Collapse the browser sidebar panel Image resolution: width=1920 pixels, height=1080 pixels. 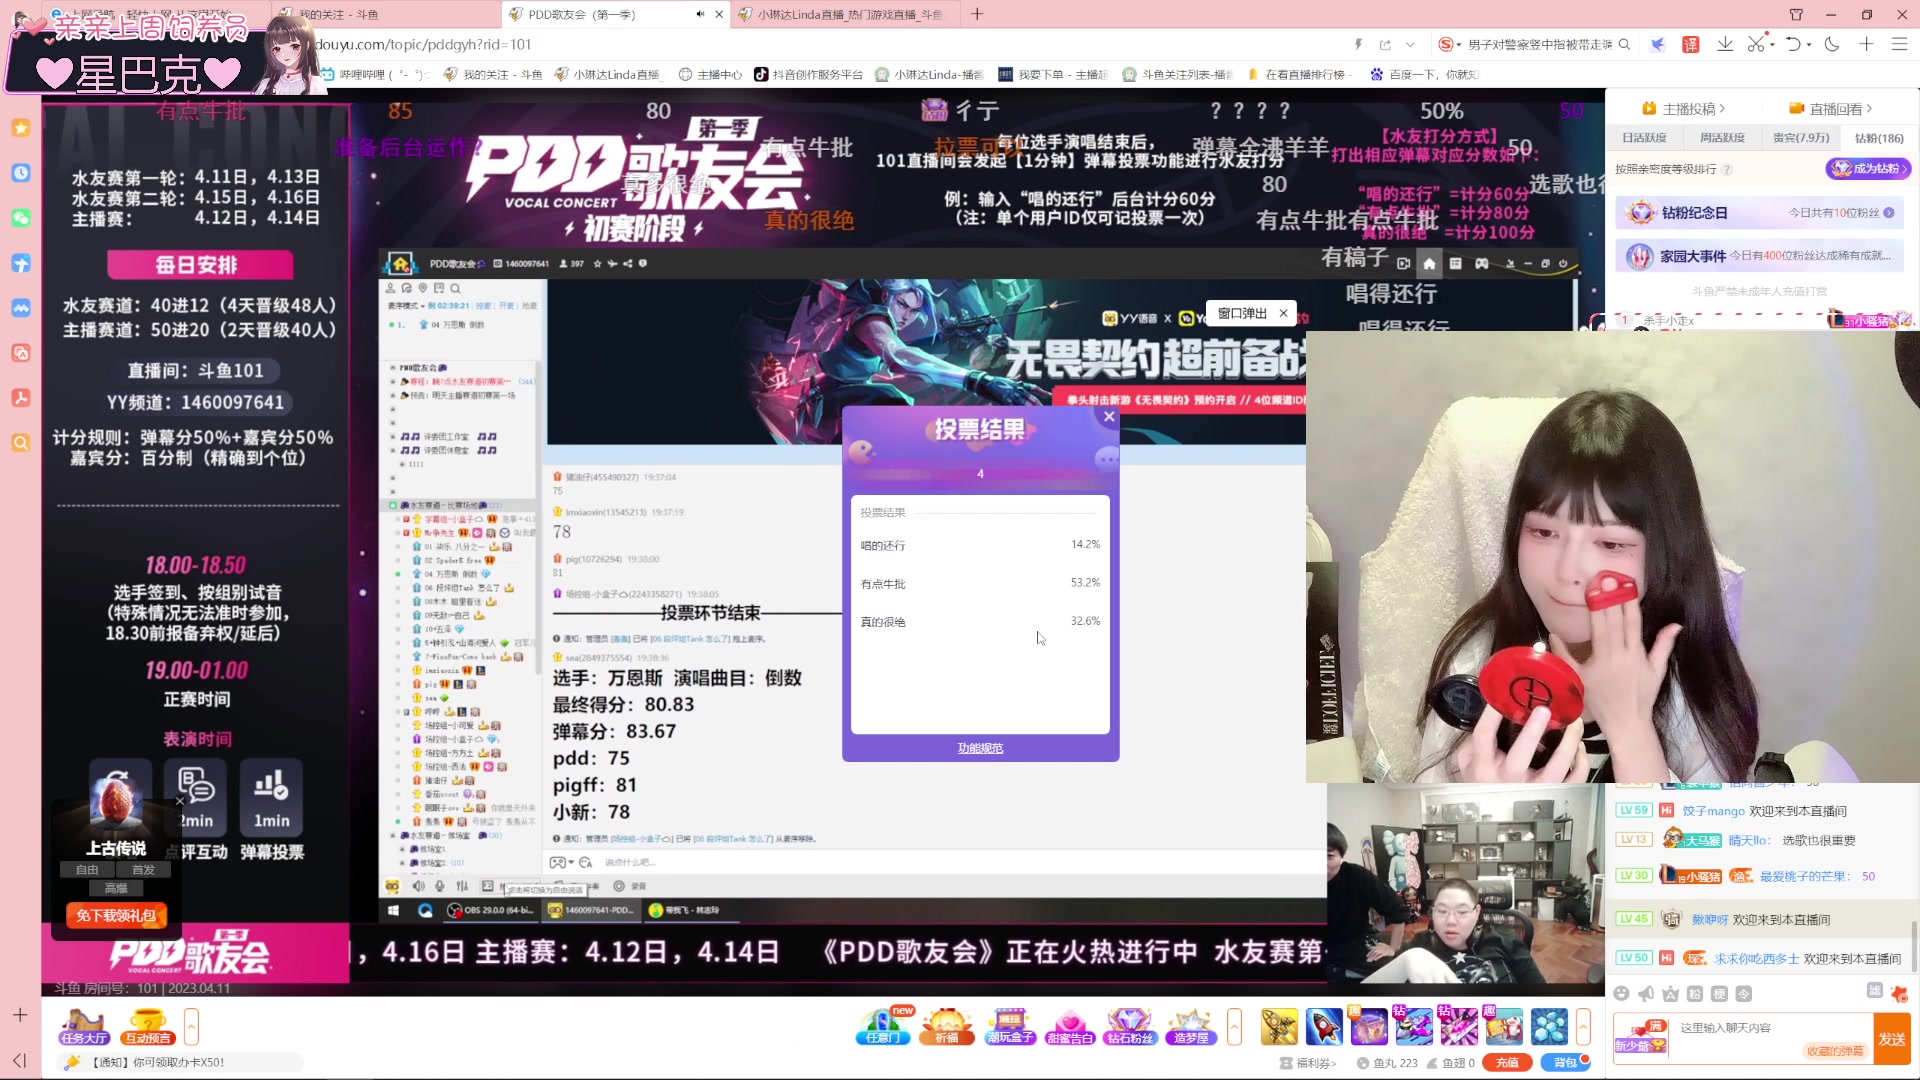click(20, 1060)
